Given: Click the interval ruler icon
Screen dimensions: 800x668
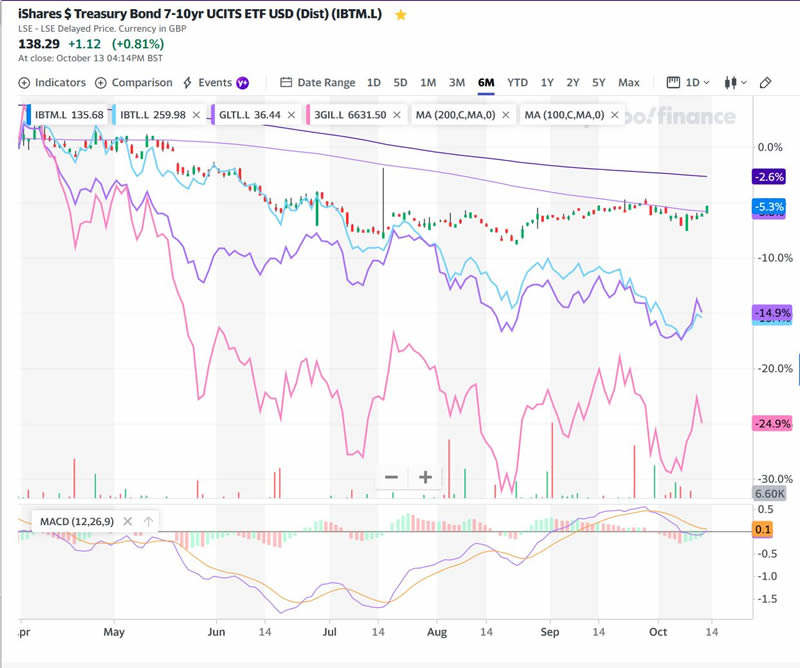Looking at the screenshot, I should point(673,82).
